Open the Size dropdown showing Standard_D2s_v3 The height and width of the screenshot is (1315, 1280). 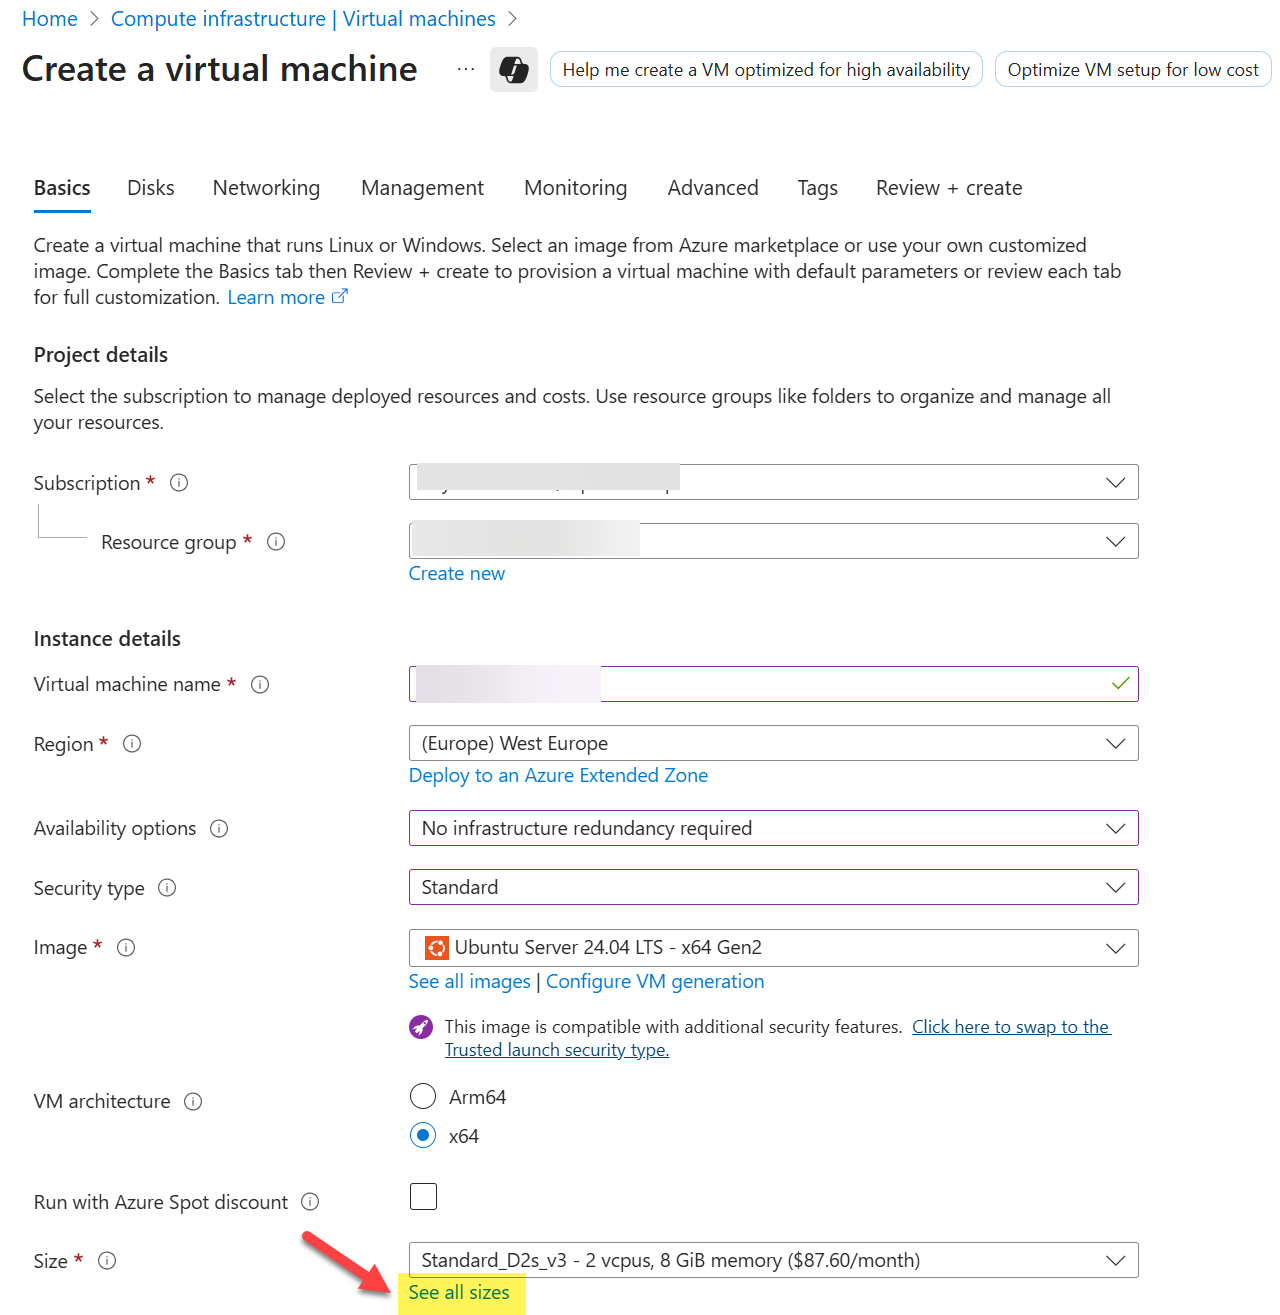point(773,1260)
